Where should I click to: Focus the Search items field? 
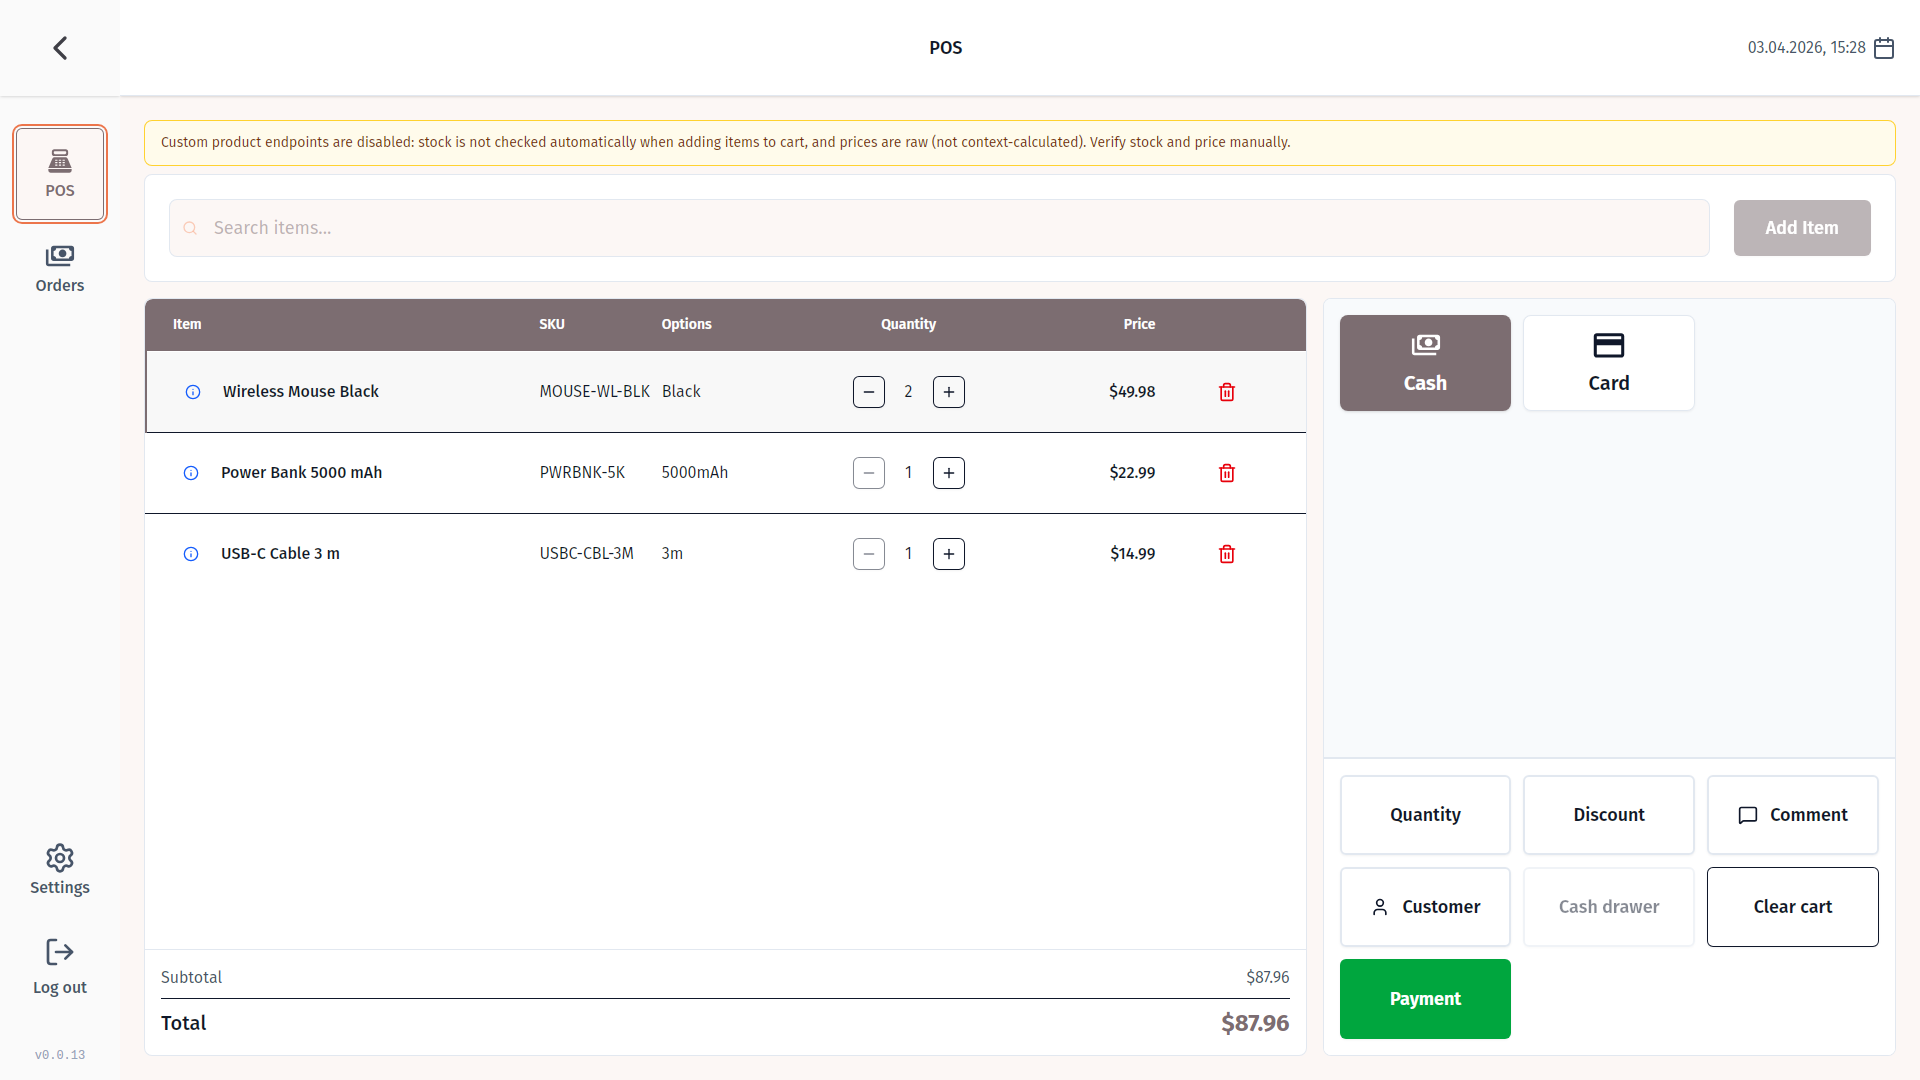(x=939, y=228)
